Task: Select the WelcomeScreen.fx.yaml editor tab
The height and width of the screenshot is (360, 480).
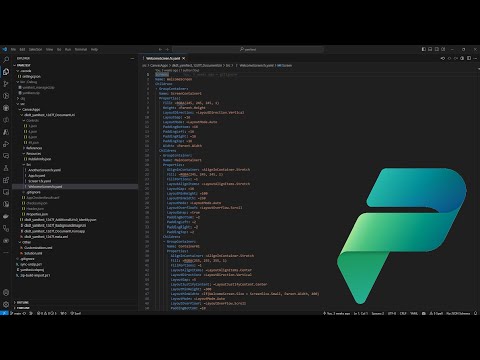Action: tap(163, 58)
